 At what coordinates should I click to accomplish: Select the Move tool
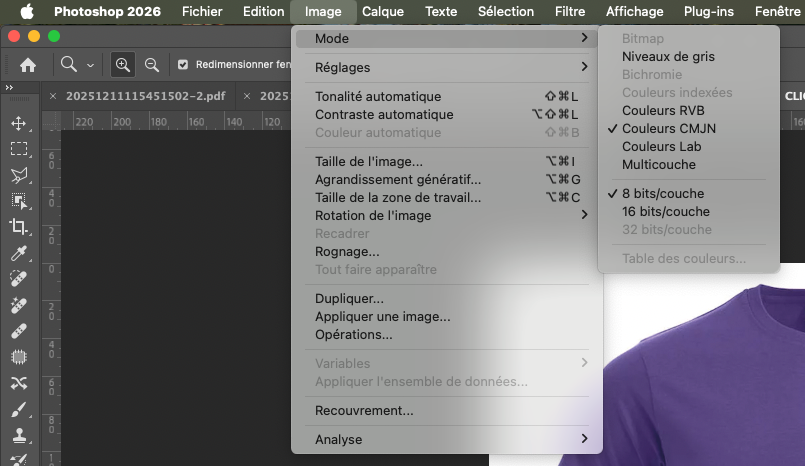[x=19, y=123]
